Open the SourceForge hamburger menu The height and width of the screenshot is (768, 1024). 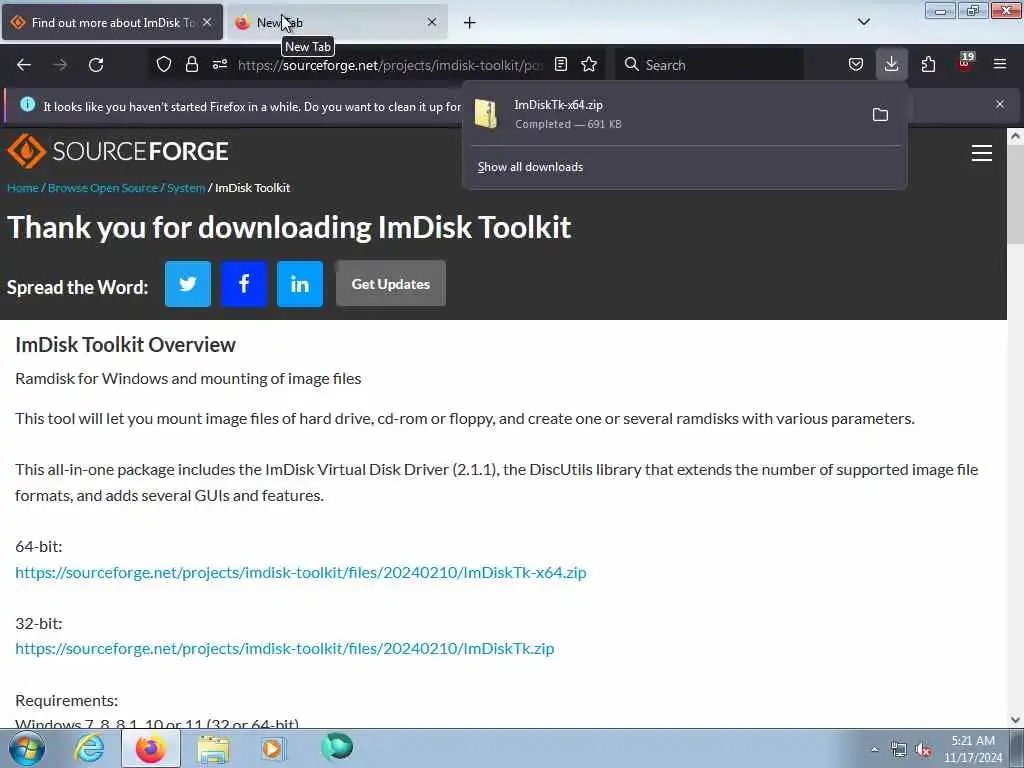click(x=982, y=153)
